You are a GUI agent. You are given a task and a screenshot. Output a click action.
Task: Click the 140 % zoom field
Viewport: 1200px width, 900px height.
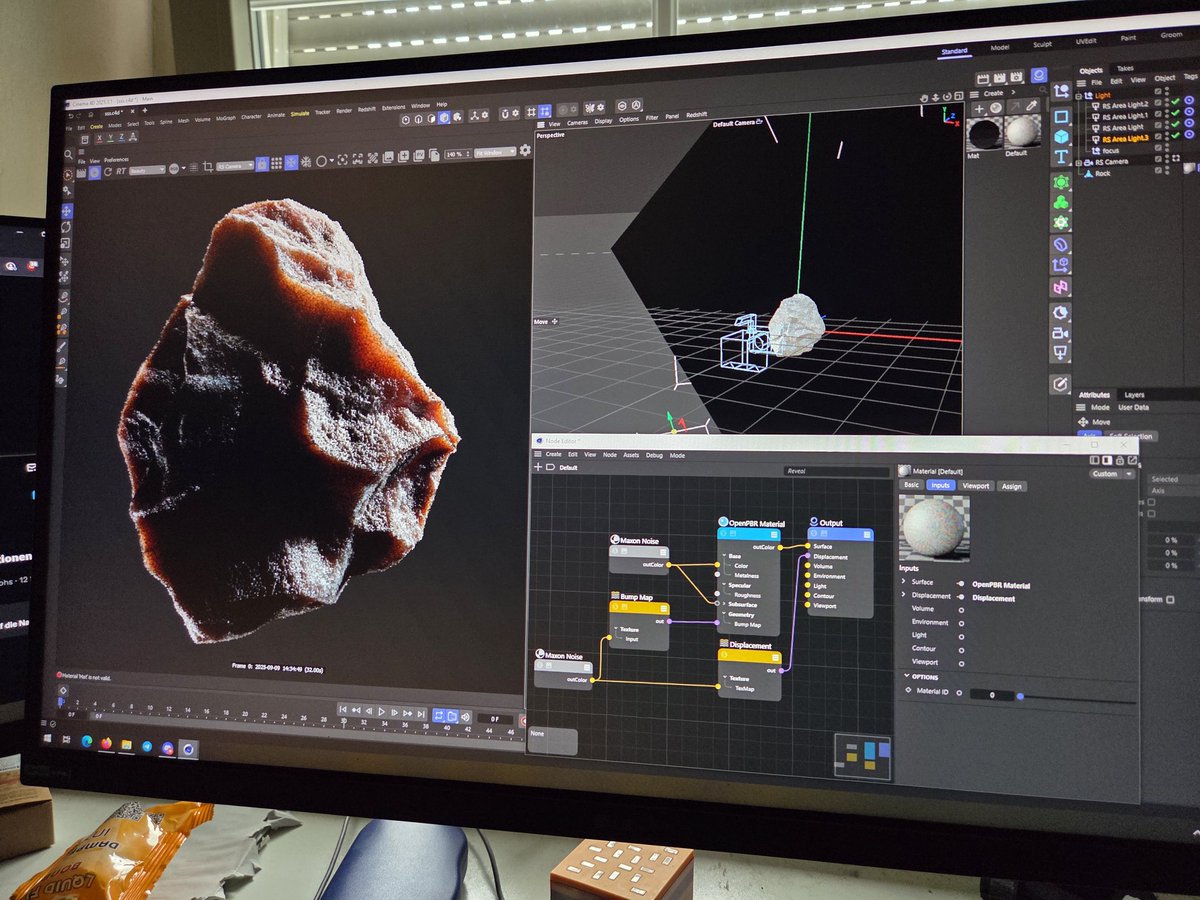tap(456, 153)
